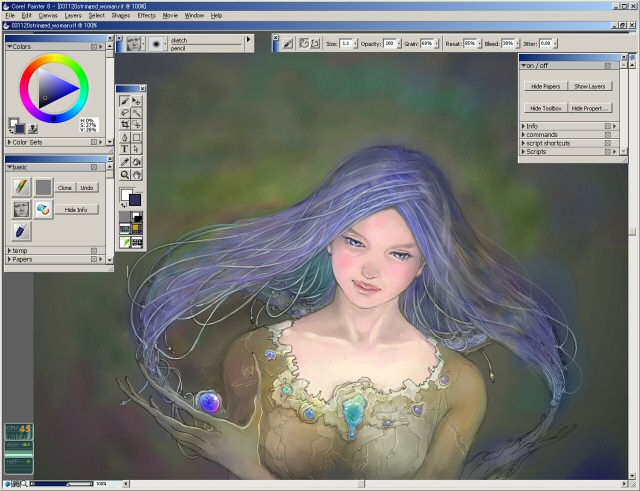The height and width of the screenshot is (491, 640).
Task: Expand the Scripts palette
Action: pyautogui.click(x=523, y=151)
